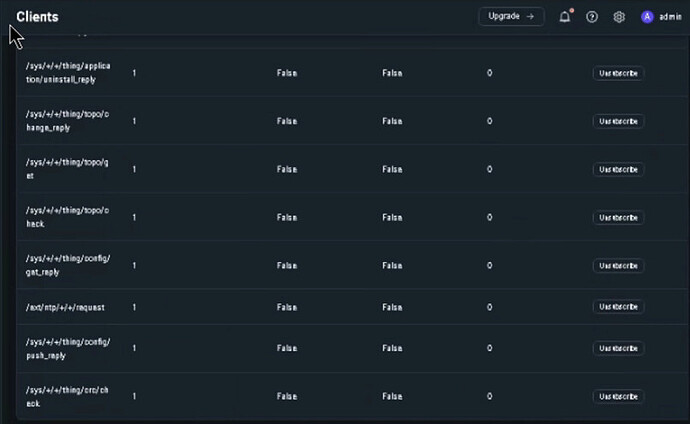Unsubscribe from the crc/check topic
Image resolution: width=690 pixels, height=424 pixels.
618,396
